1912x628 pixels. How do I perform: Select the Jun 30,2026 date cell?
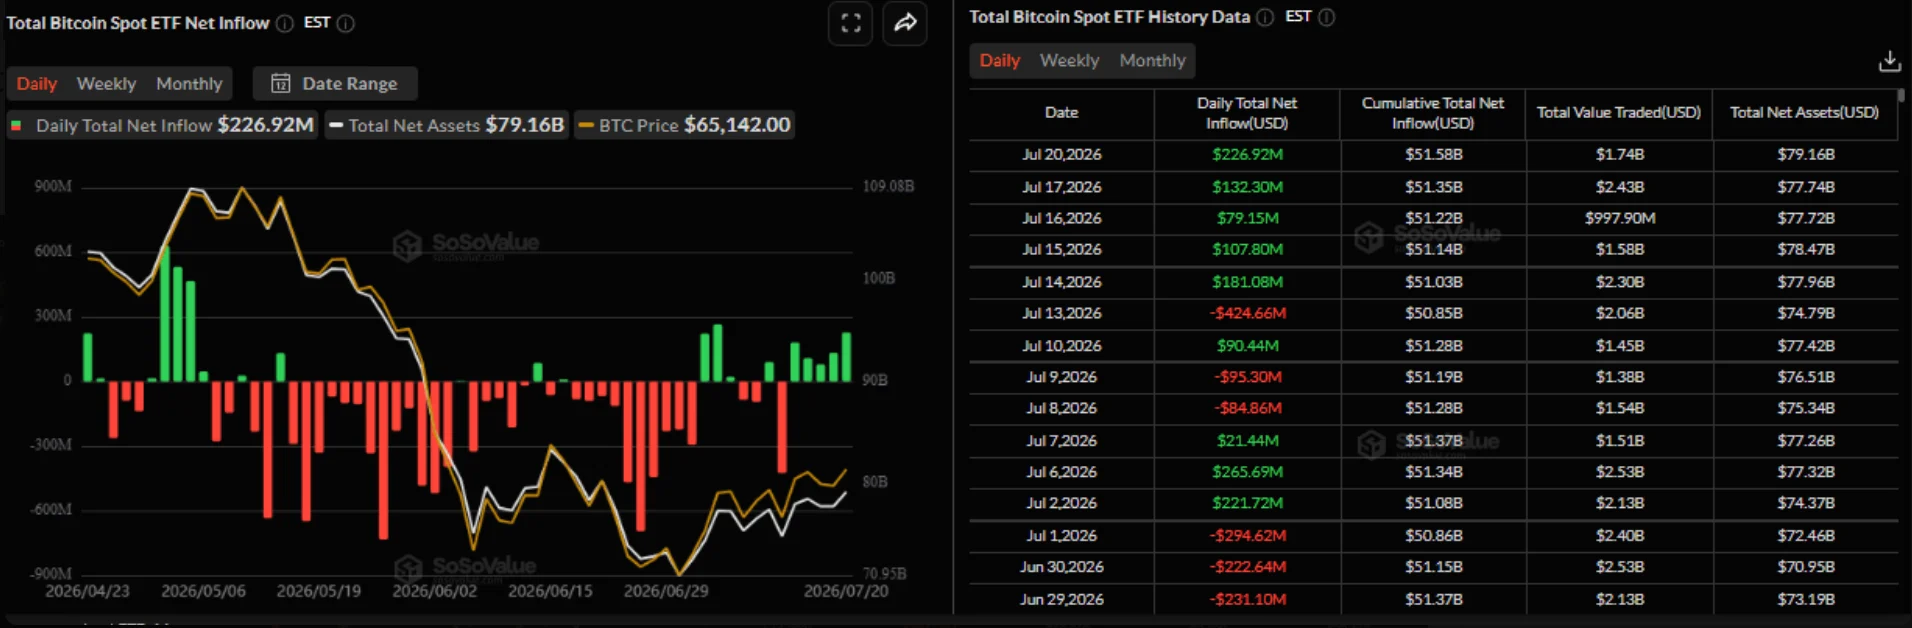pyautogui.click(x=1062, y=566)
